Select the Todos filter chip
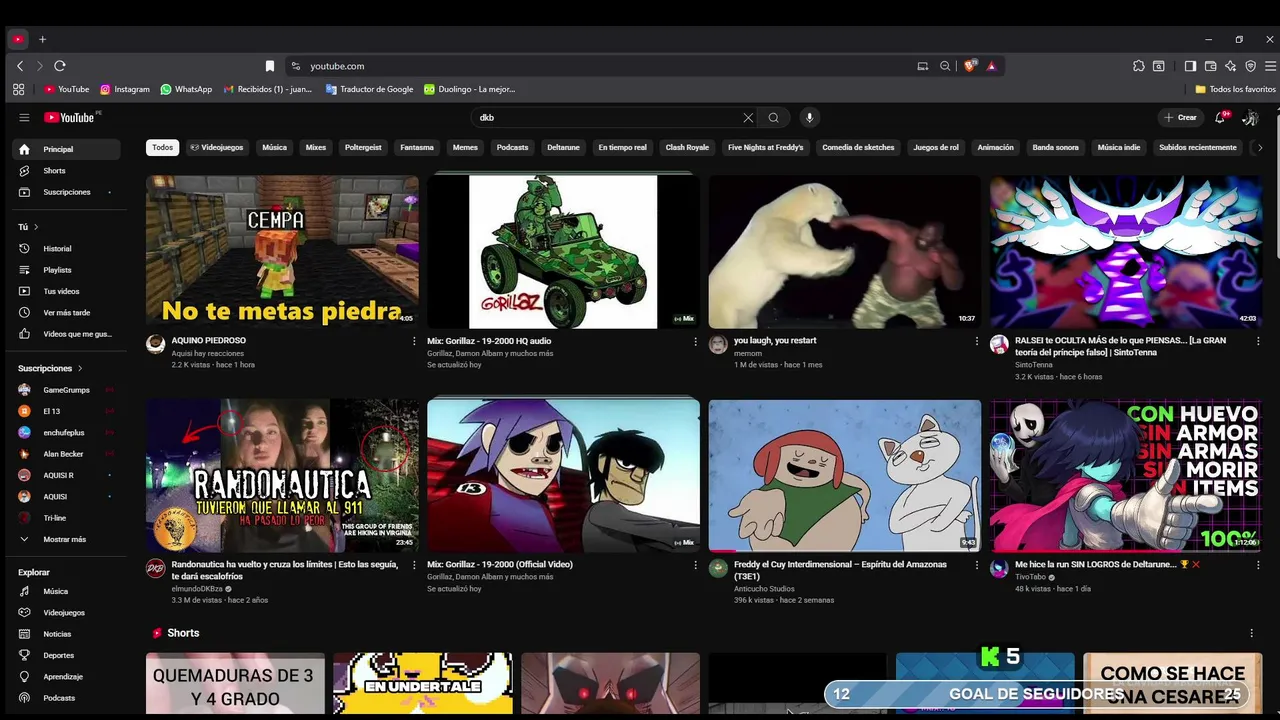The height and width of the screenshot is (720, 1280). (162, 147)
